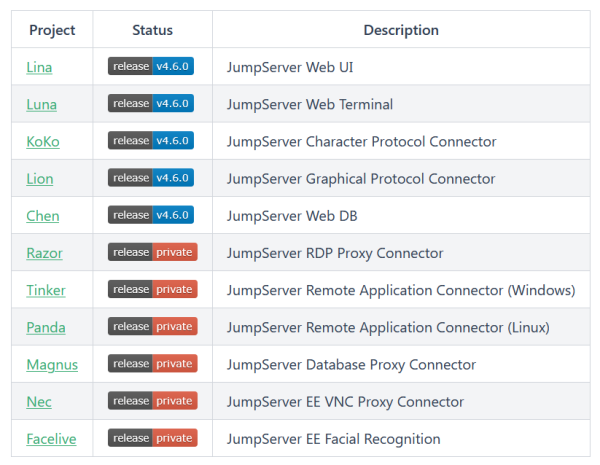Select 'JumpServer Database Proxy Connector' description
Screen dimensions: 600x465
[351, 365]
